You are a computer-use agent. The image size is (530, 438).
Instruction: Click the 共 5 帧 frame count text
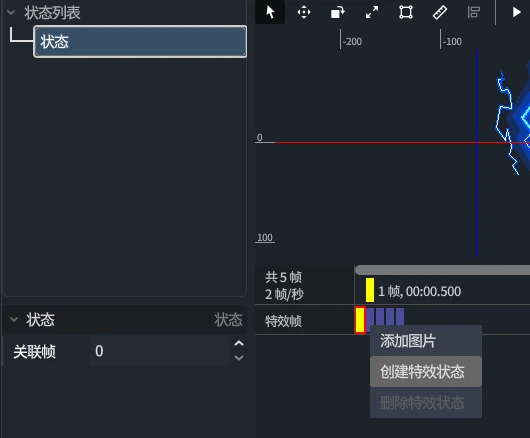(283, 277)
